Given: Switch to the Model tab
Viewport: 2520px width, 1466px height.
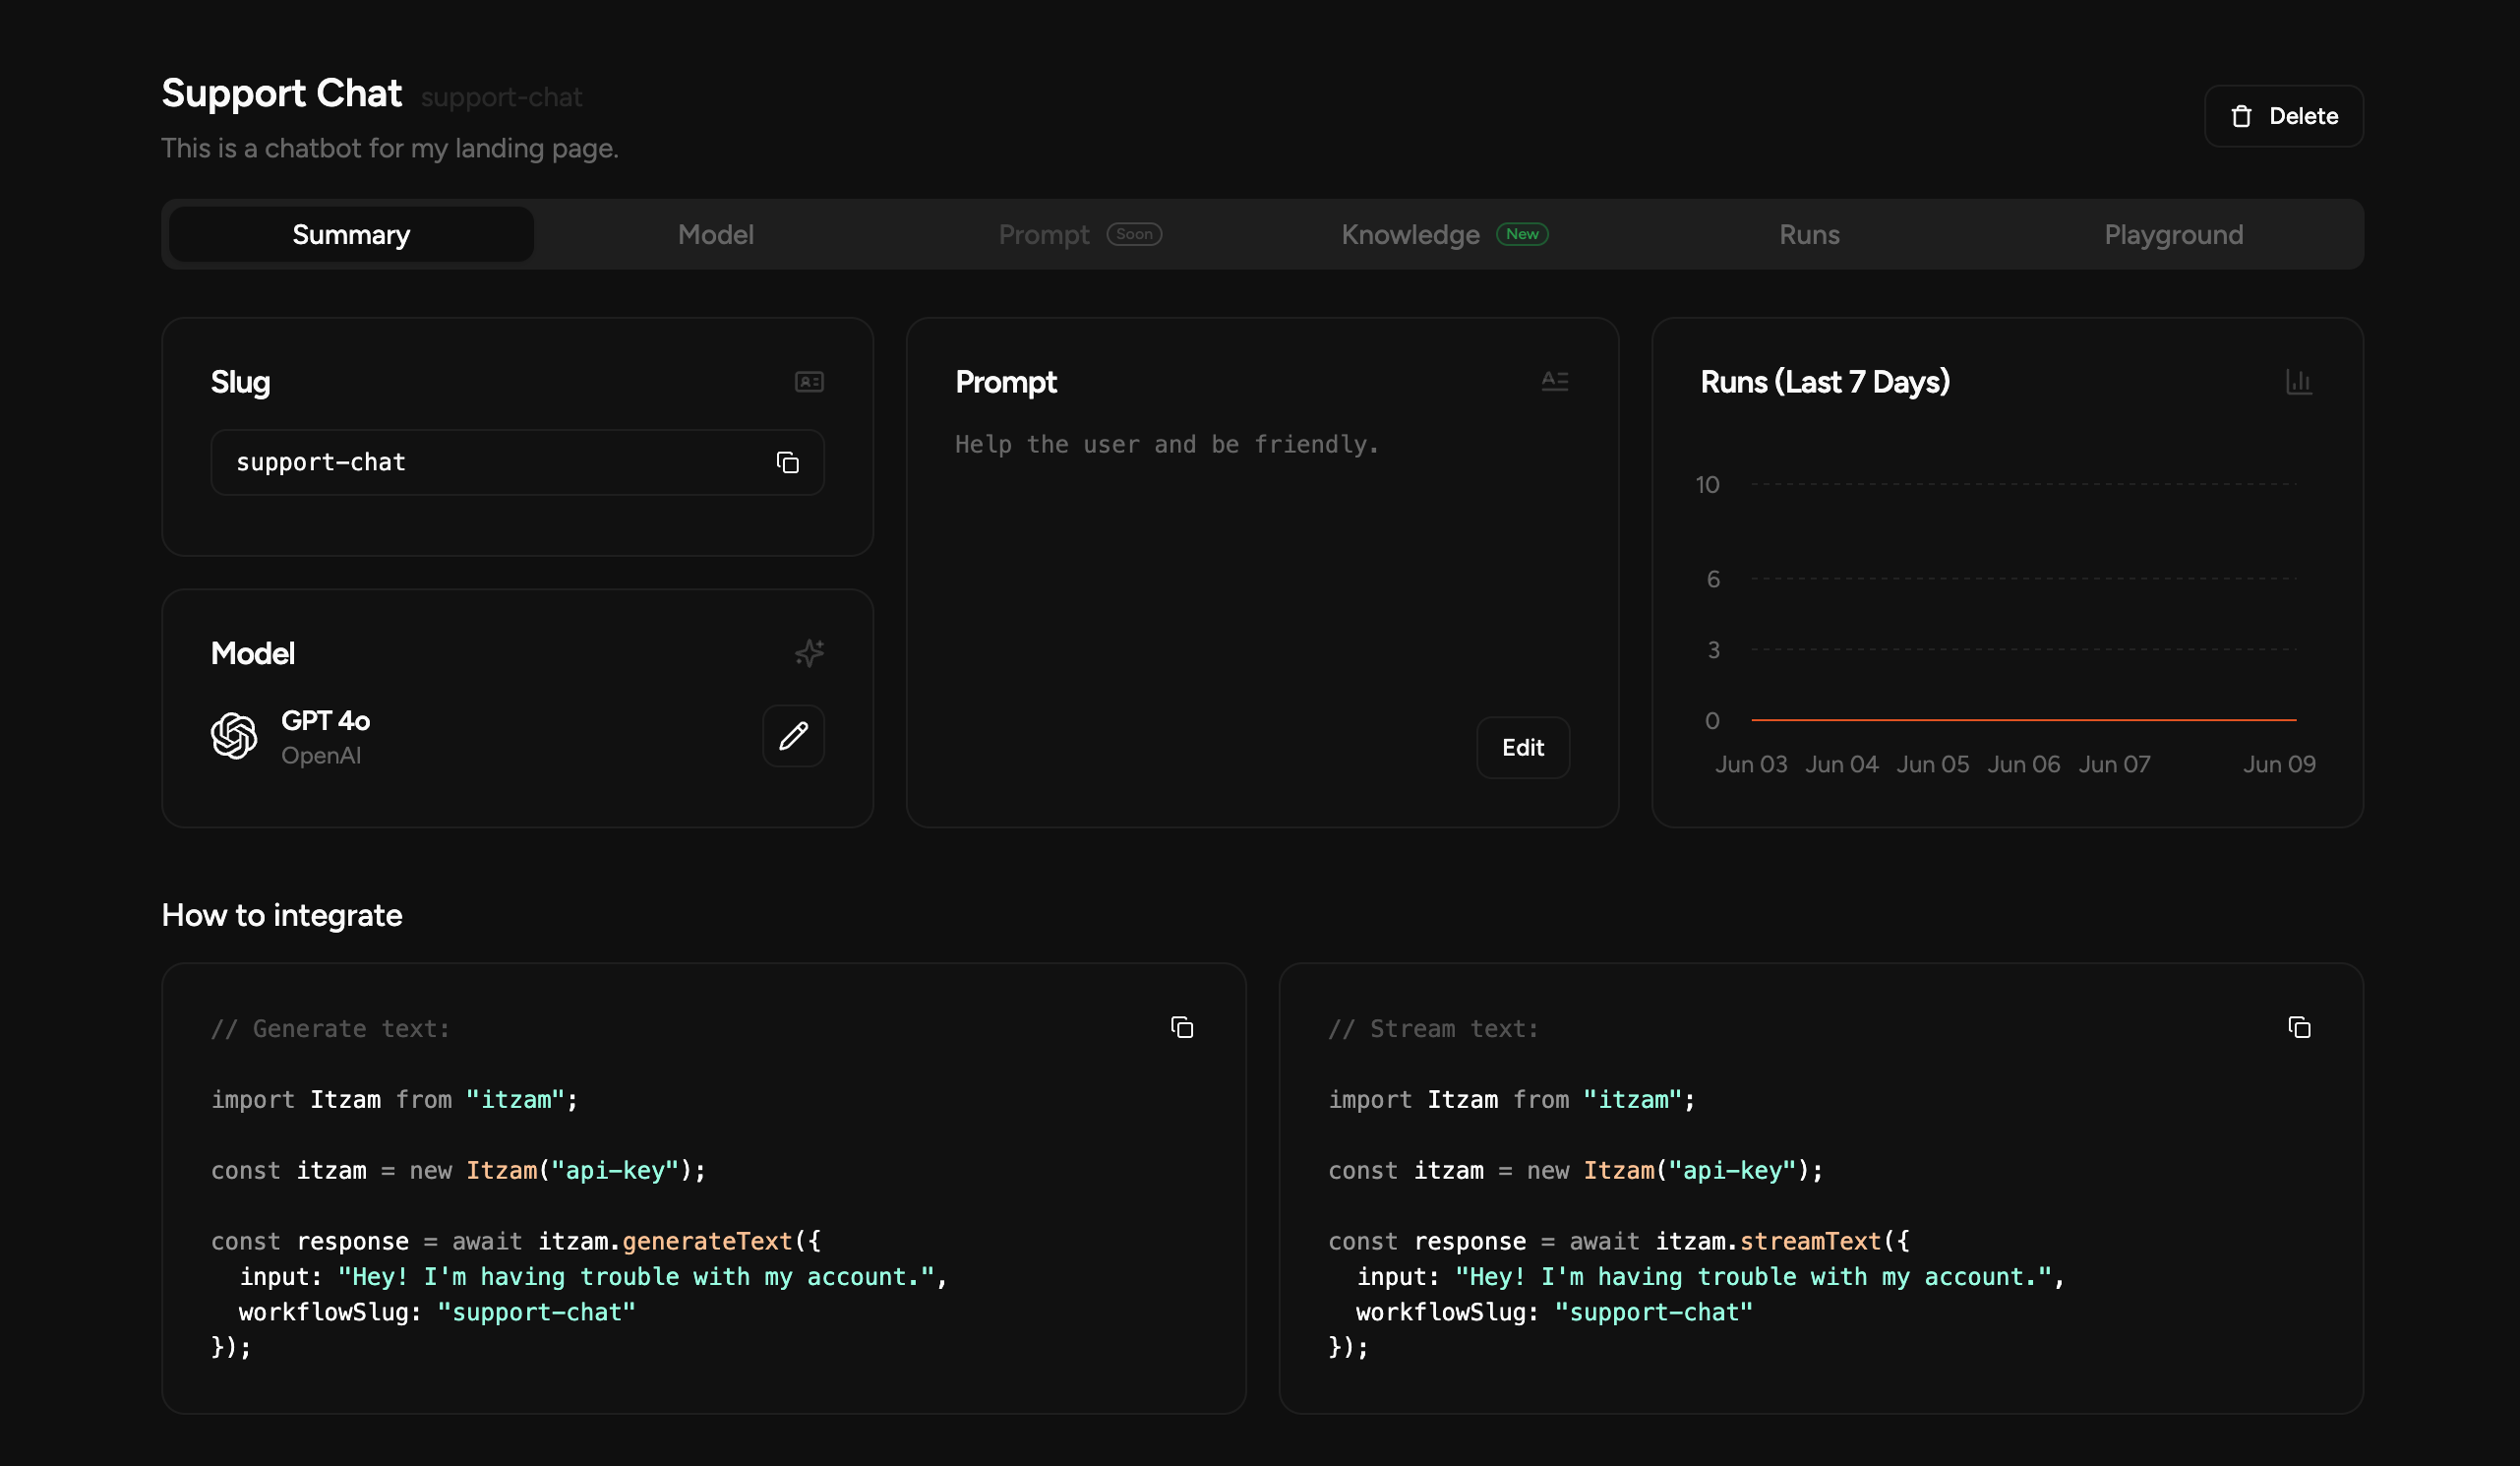Looking at the screenshot, I should tap(716, 234).
